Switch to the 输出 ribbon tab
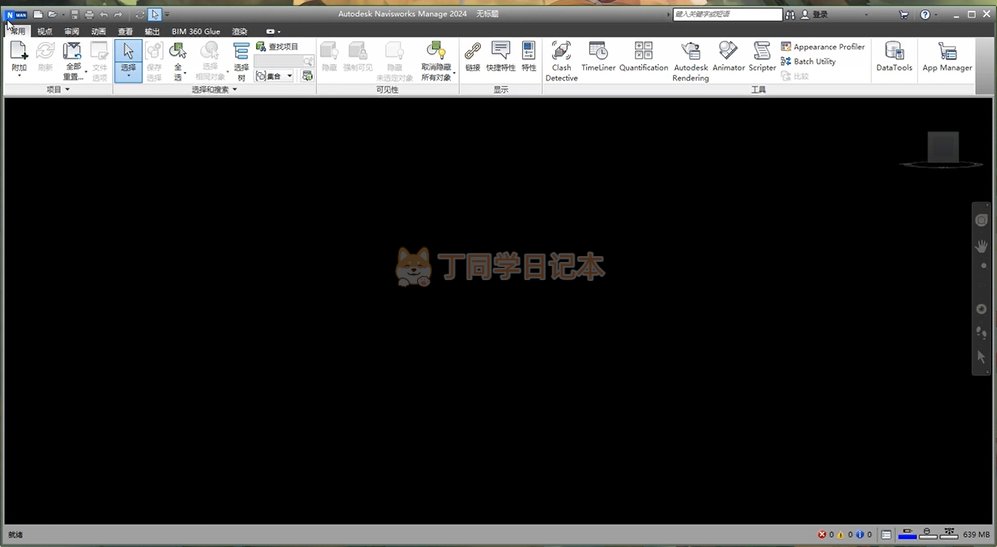 pos(151,31)
